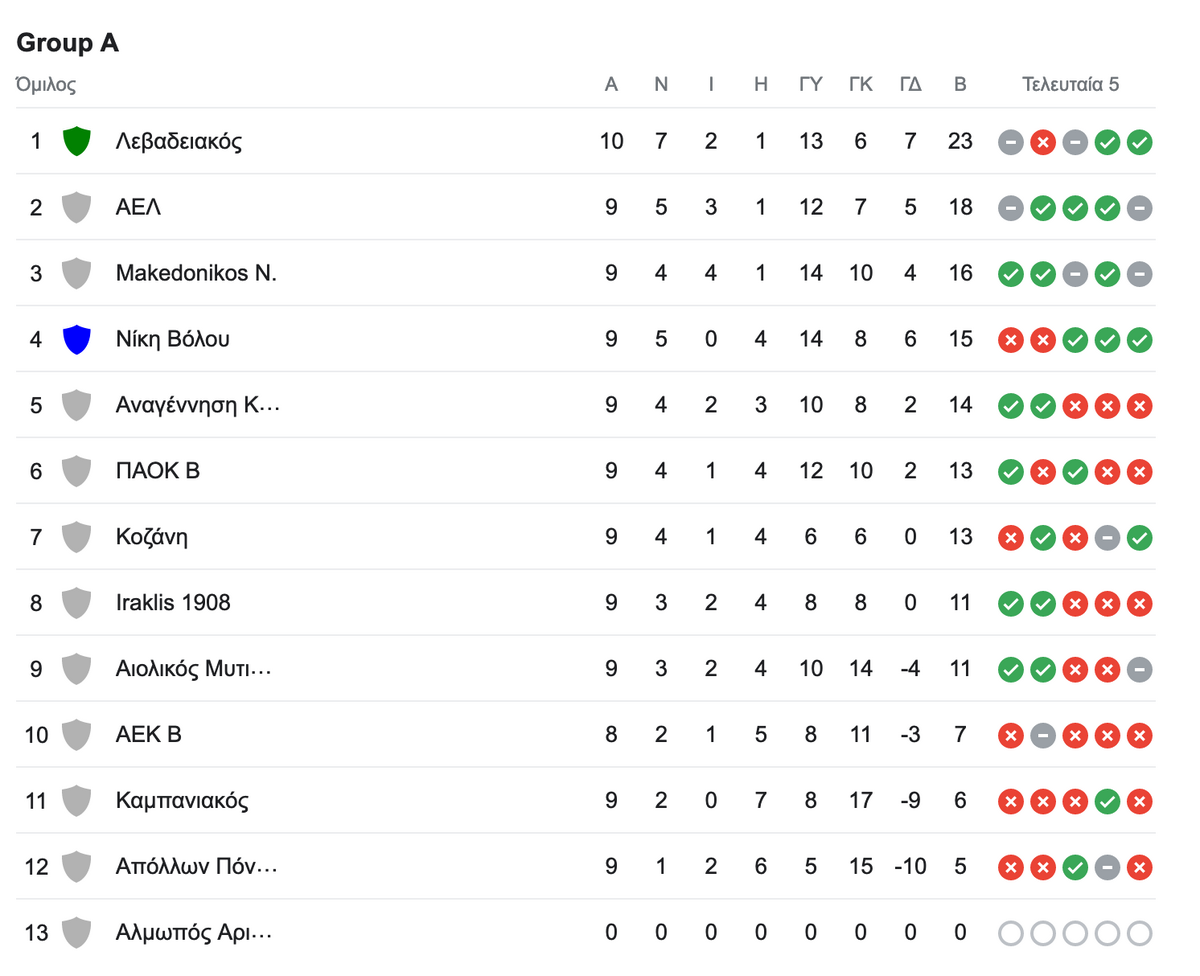Click Κοζάνη grey draw result icon
Screen dimensions: 1200x976
point(1107,538)
